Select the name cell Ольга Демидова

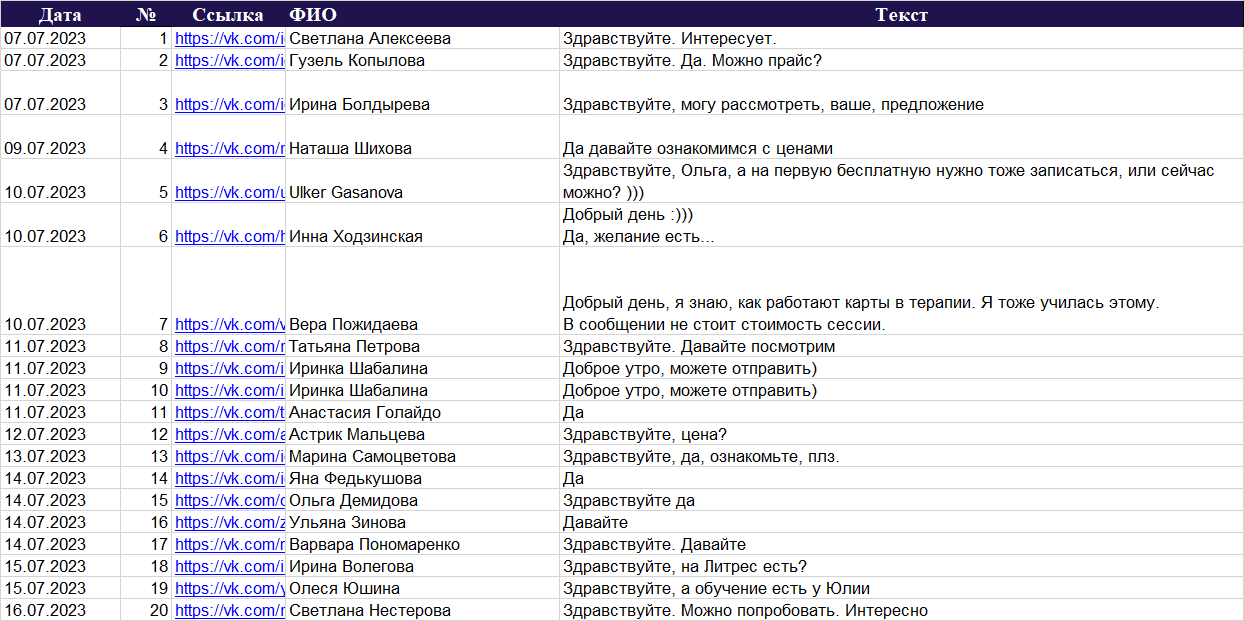click(x=422, y=500)
